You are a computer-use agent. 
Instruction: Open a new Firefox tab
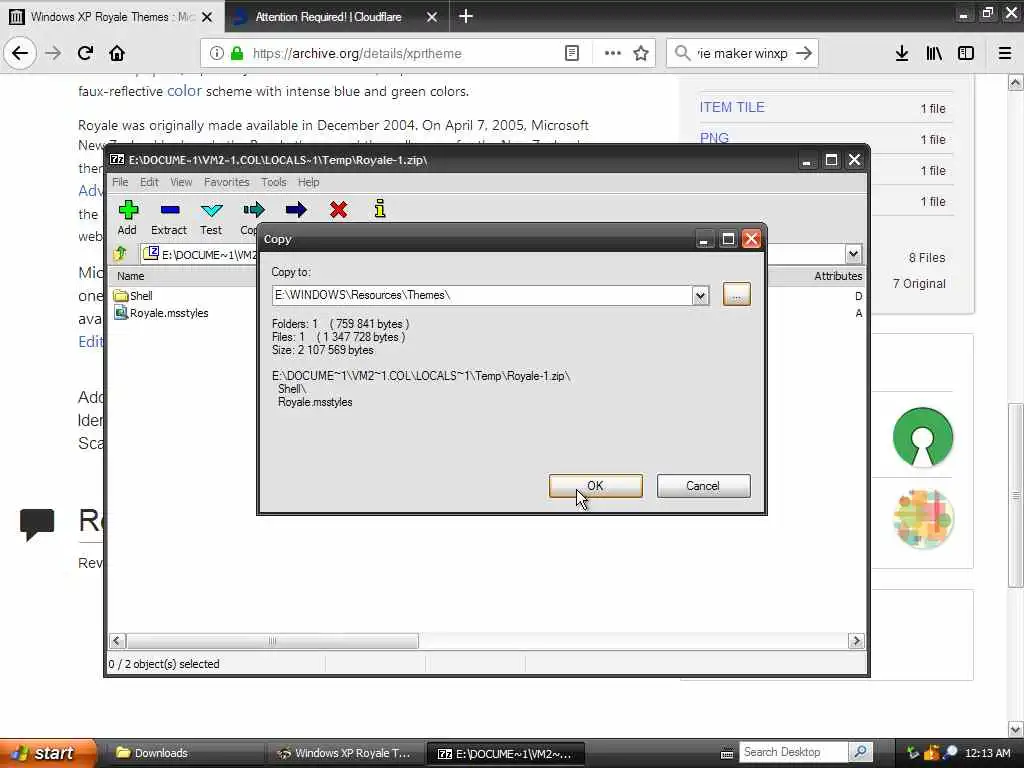pos(466,16)
